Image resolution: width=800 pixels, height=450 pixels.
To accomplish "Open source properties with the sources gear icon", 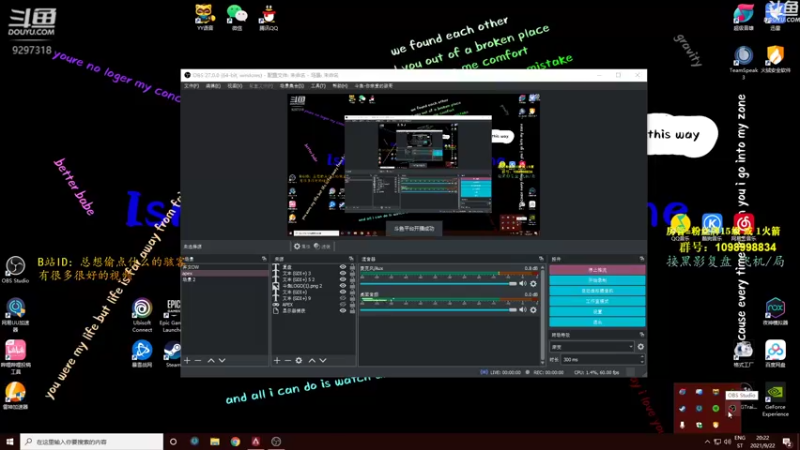I will pos(298,361).
